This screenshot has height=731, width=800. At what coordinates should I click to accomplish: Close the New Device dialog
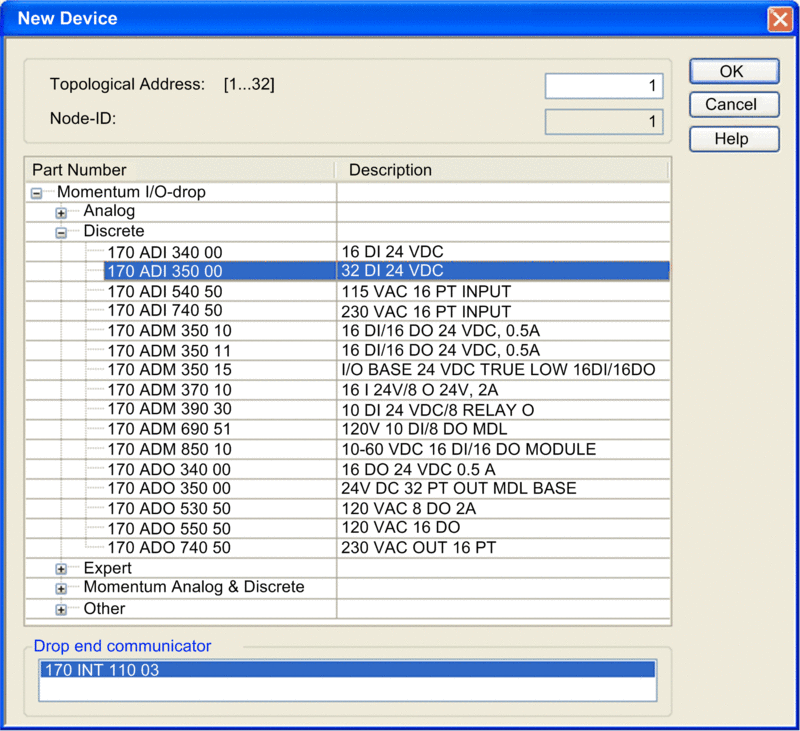point(780,19)
